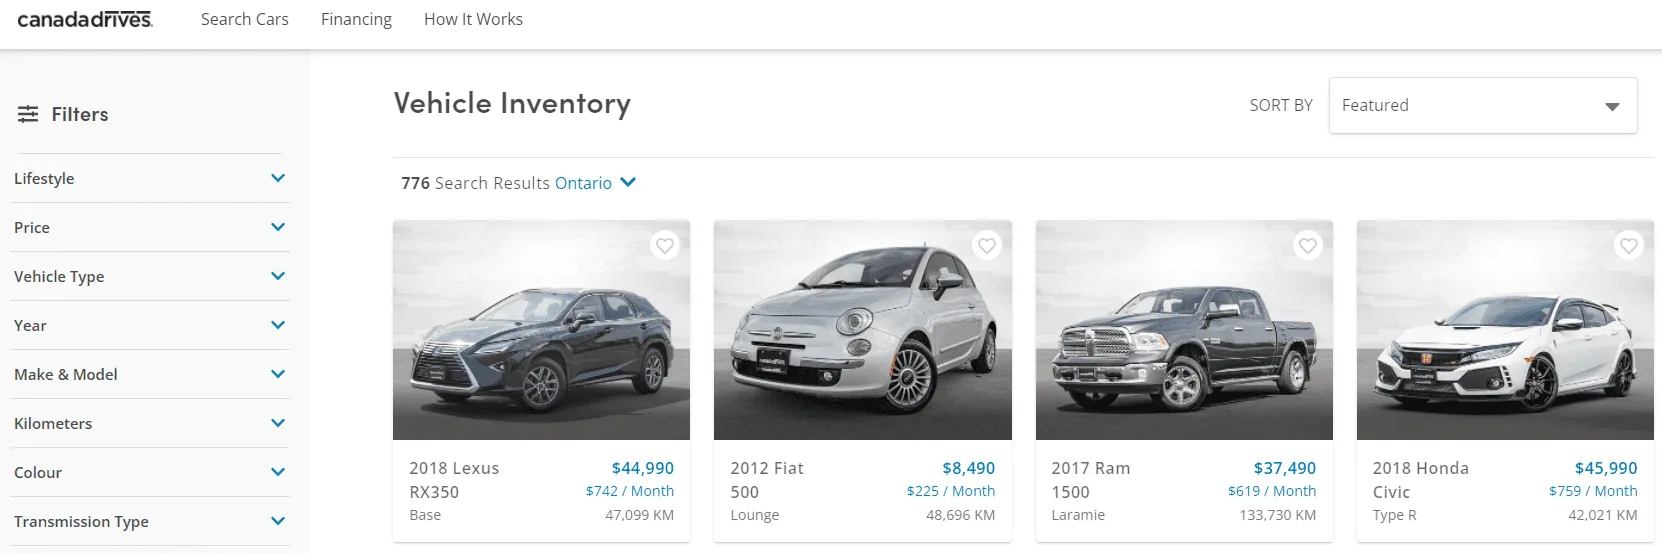
Task: Expand the Price filter section
Action: (x=278, y=227)
